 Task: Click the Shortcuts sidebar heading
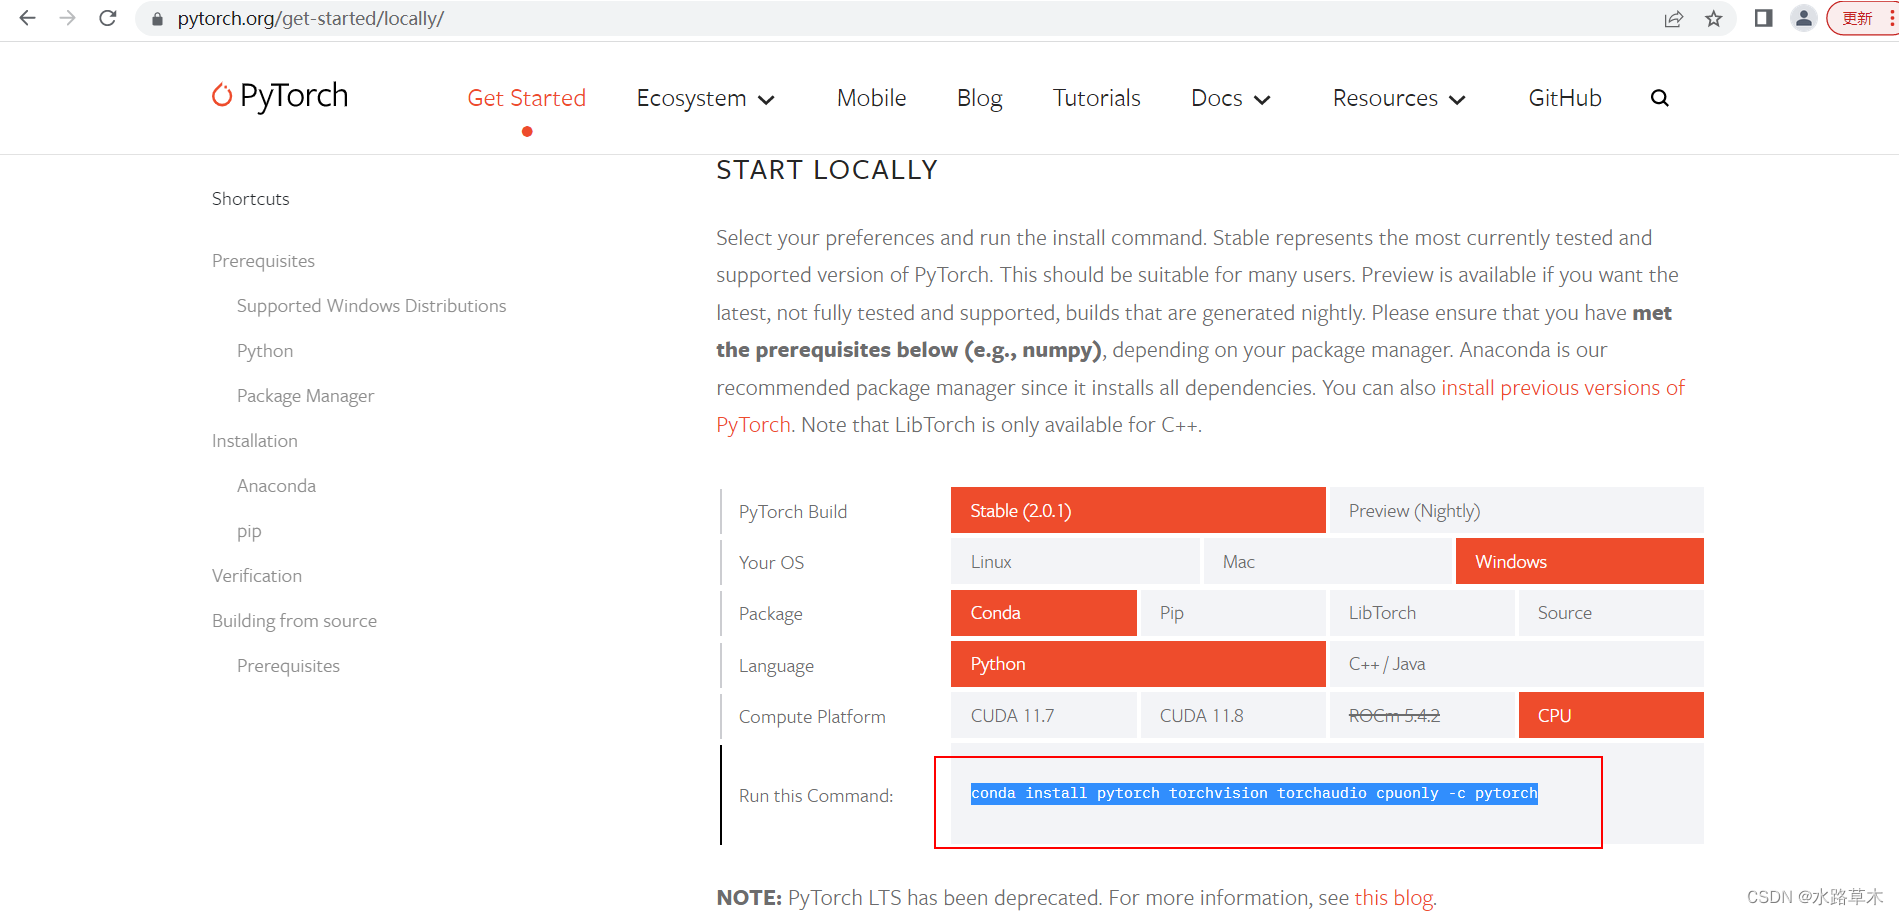tap(250, 199)
